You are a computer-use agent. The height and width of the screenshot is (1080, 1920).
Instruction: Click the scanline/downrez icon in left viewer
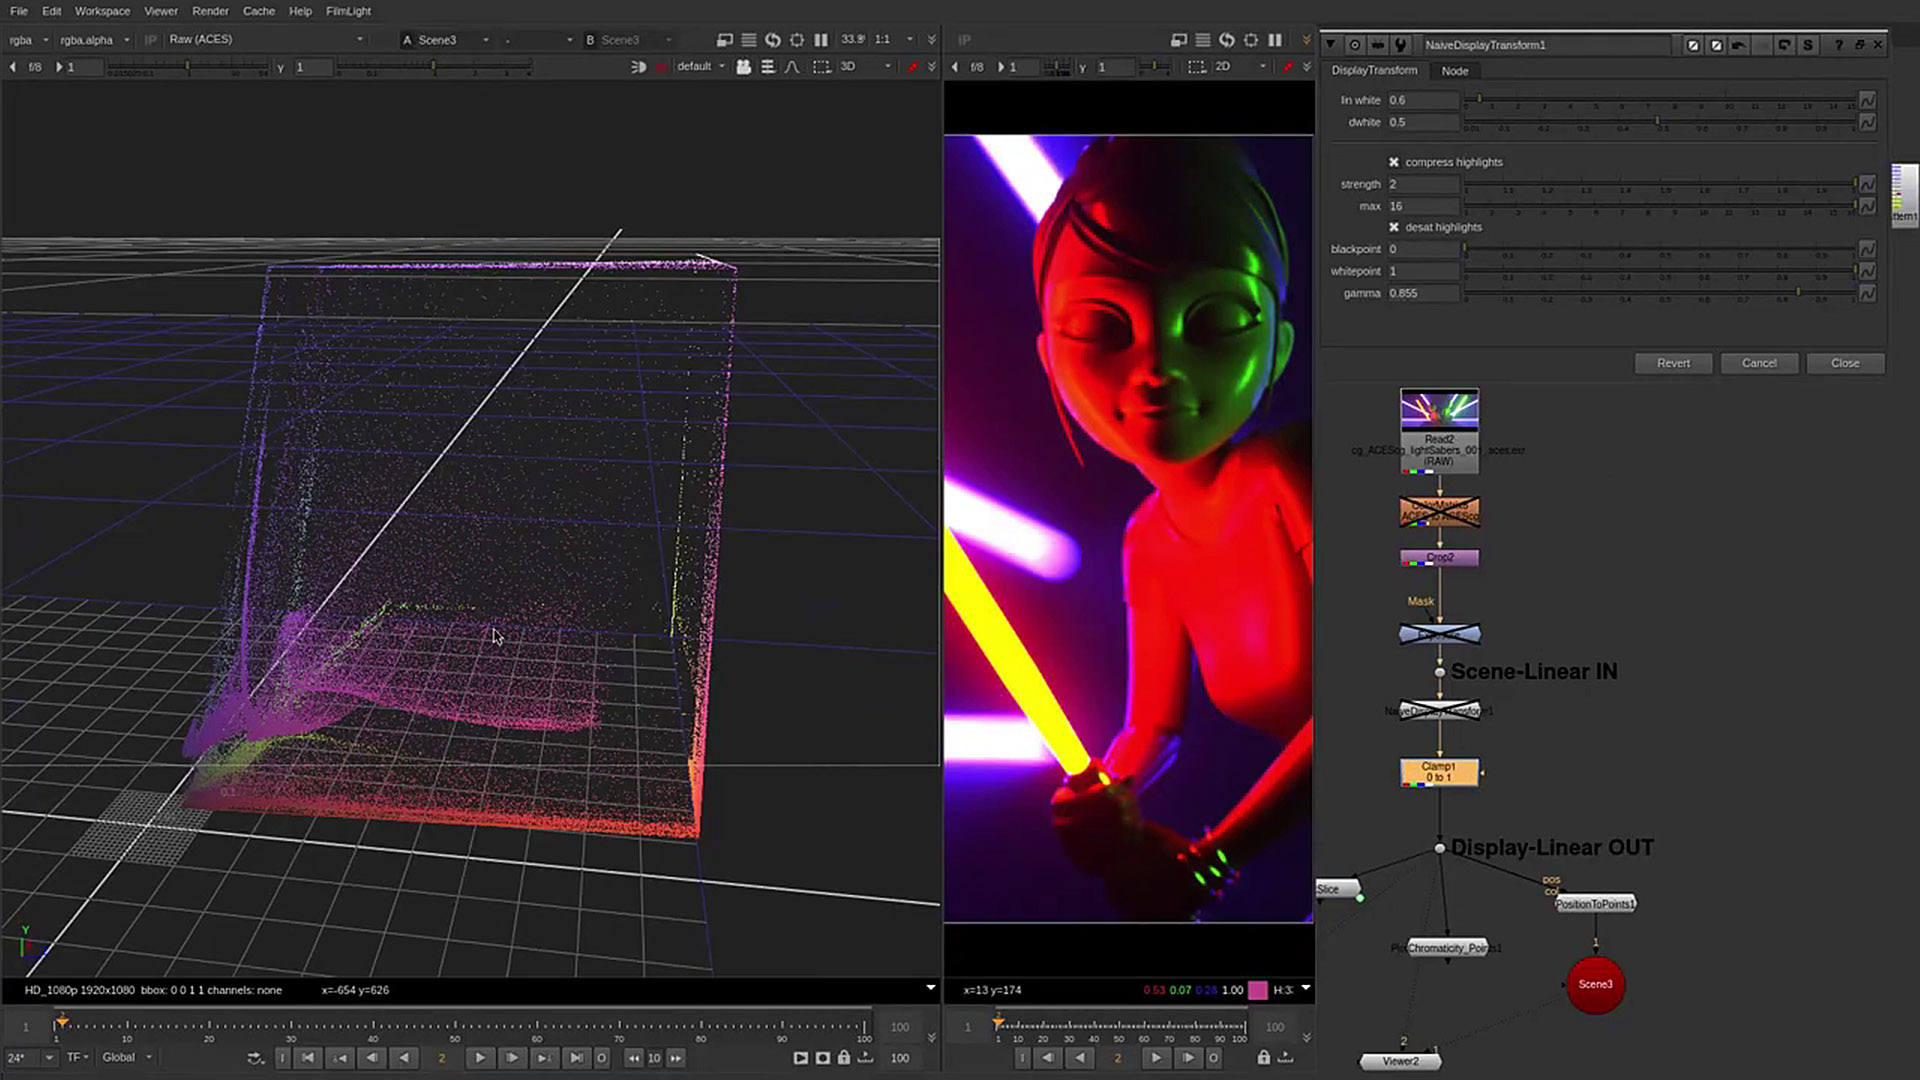point(749,40)
